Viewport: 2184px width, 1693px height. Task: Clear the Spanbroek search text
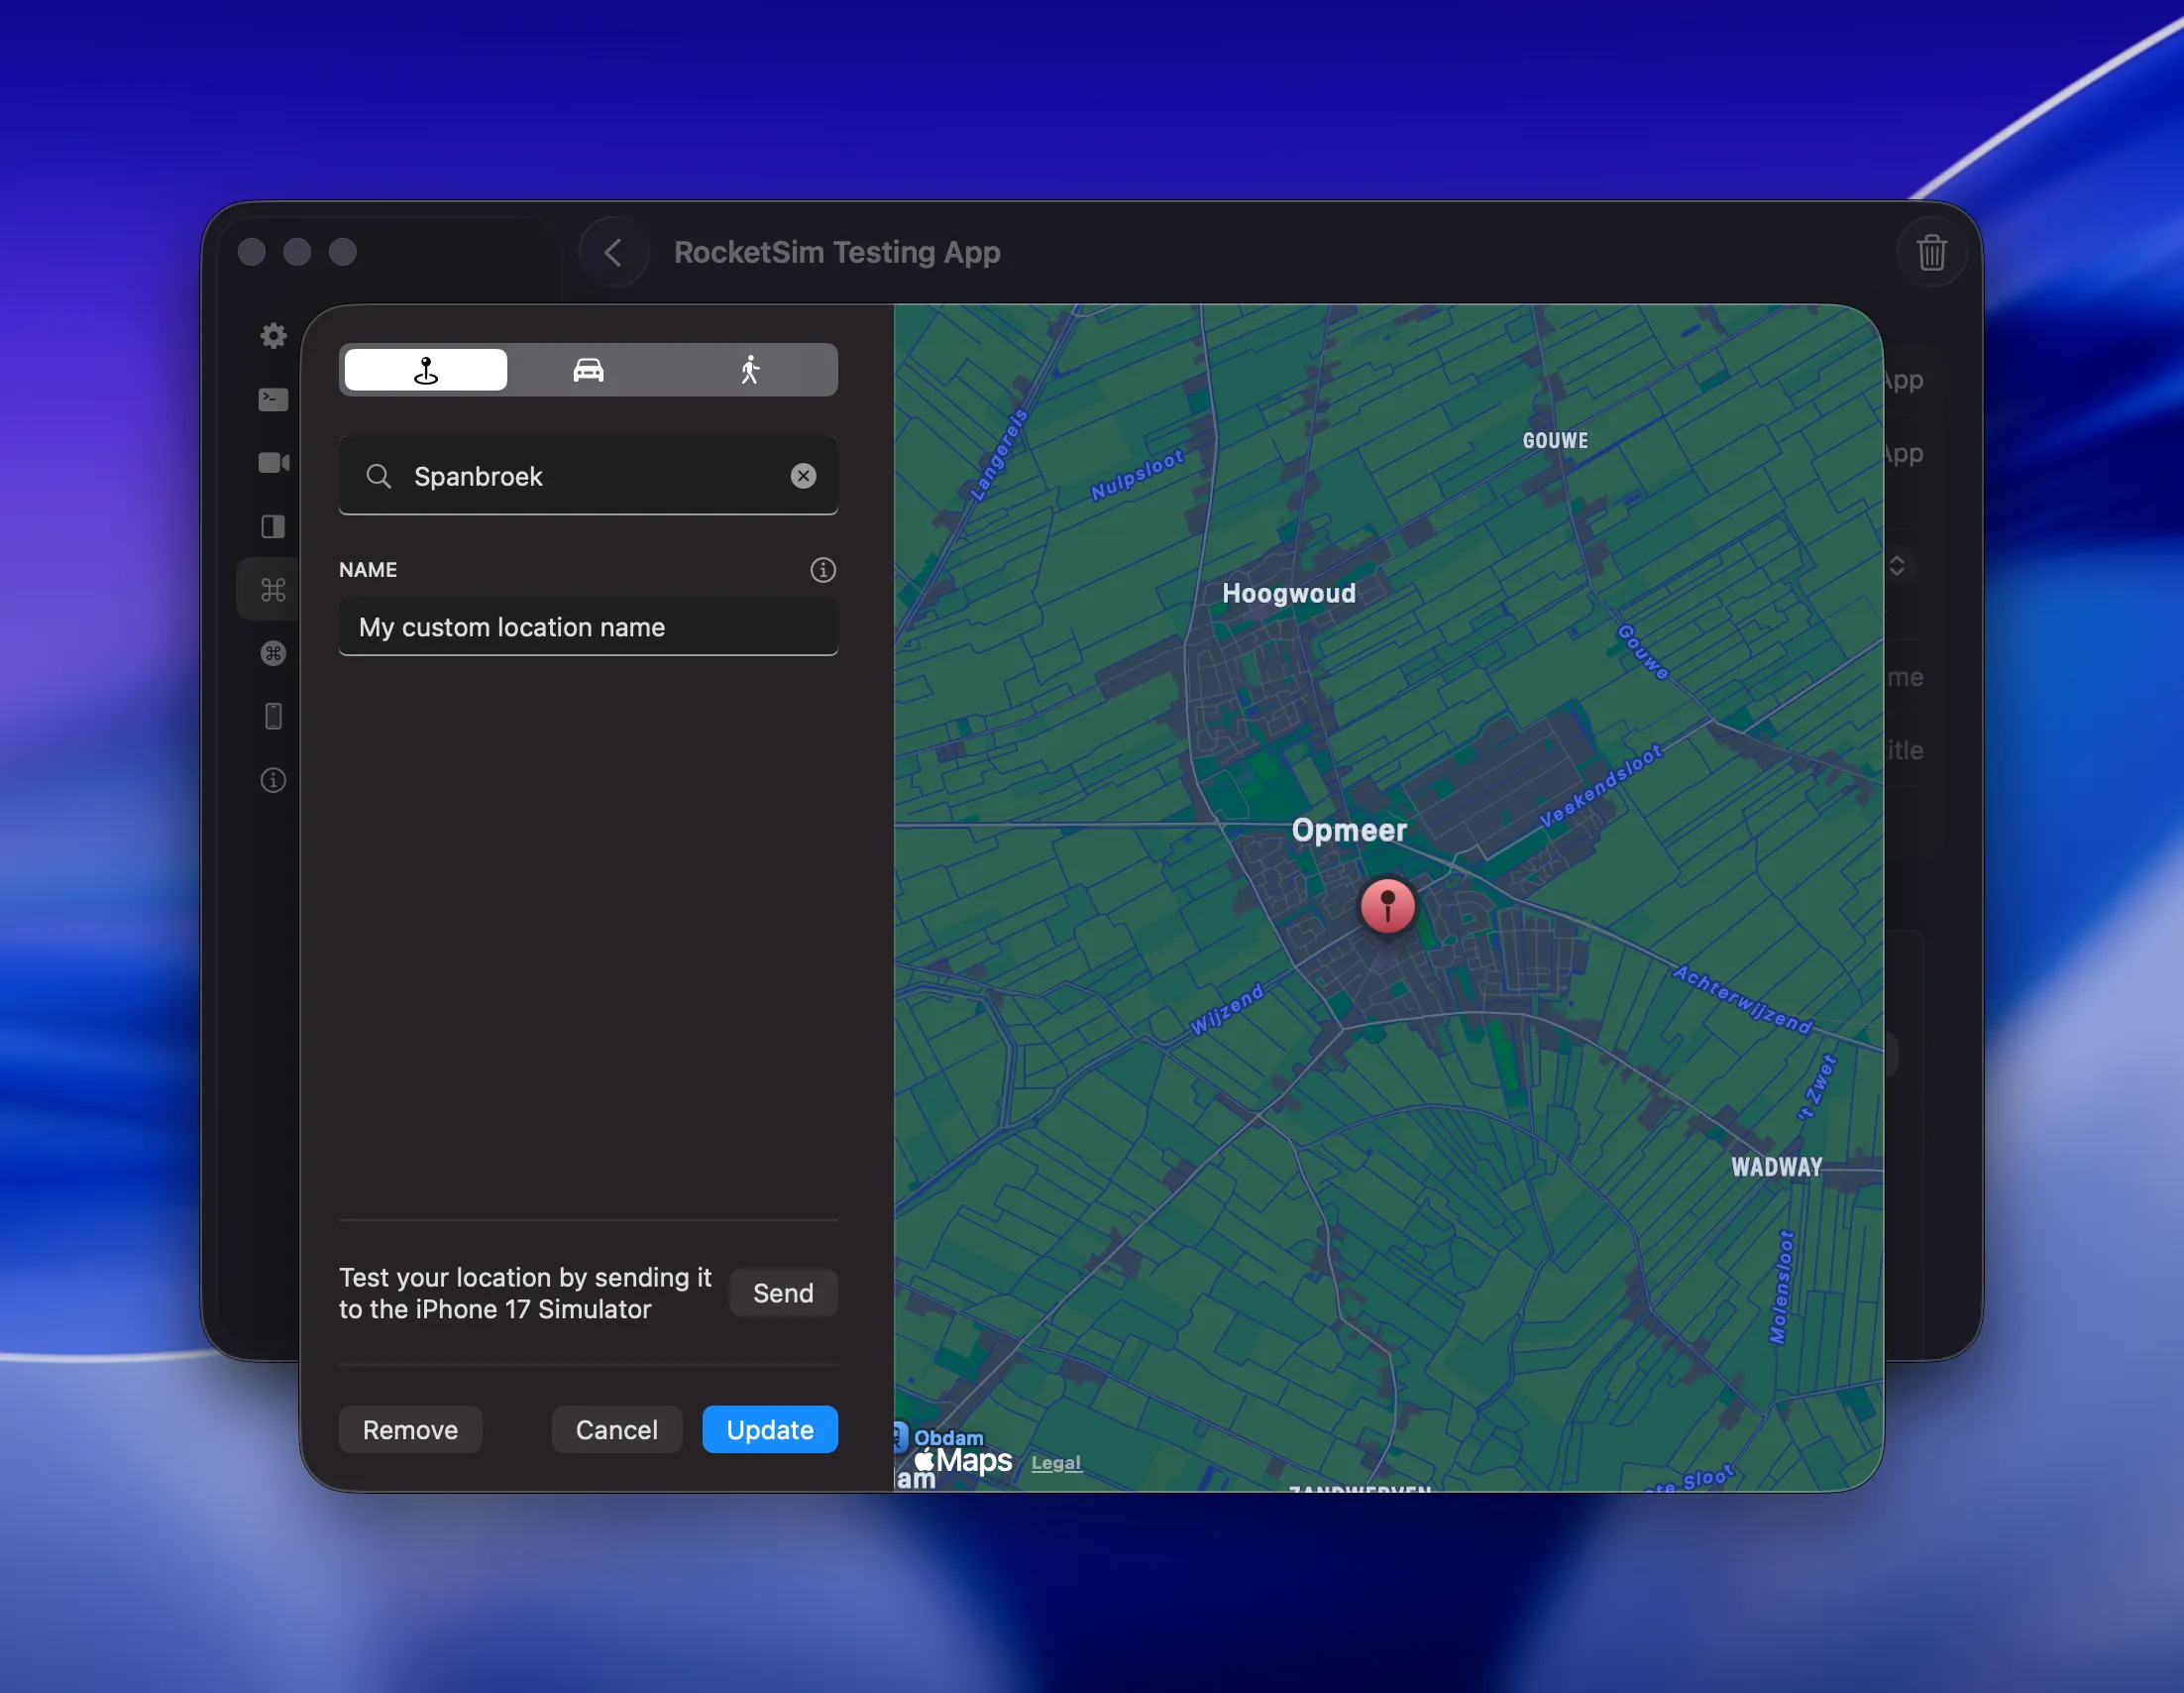(x=803, y=476)
